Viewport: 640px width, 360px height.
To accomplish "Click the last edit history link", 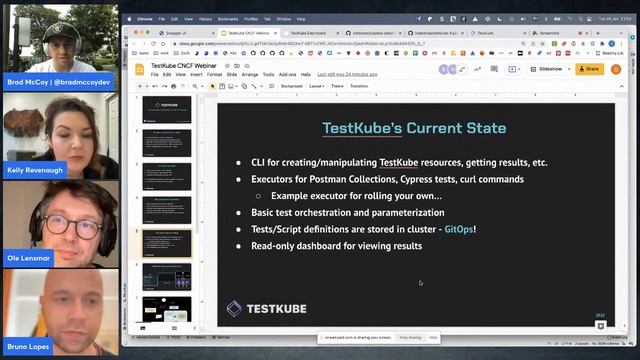I will click(x=347, y=75).
